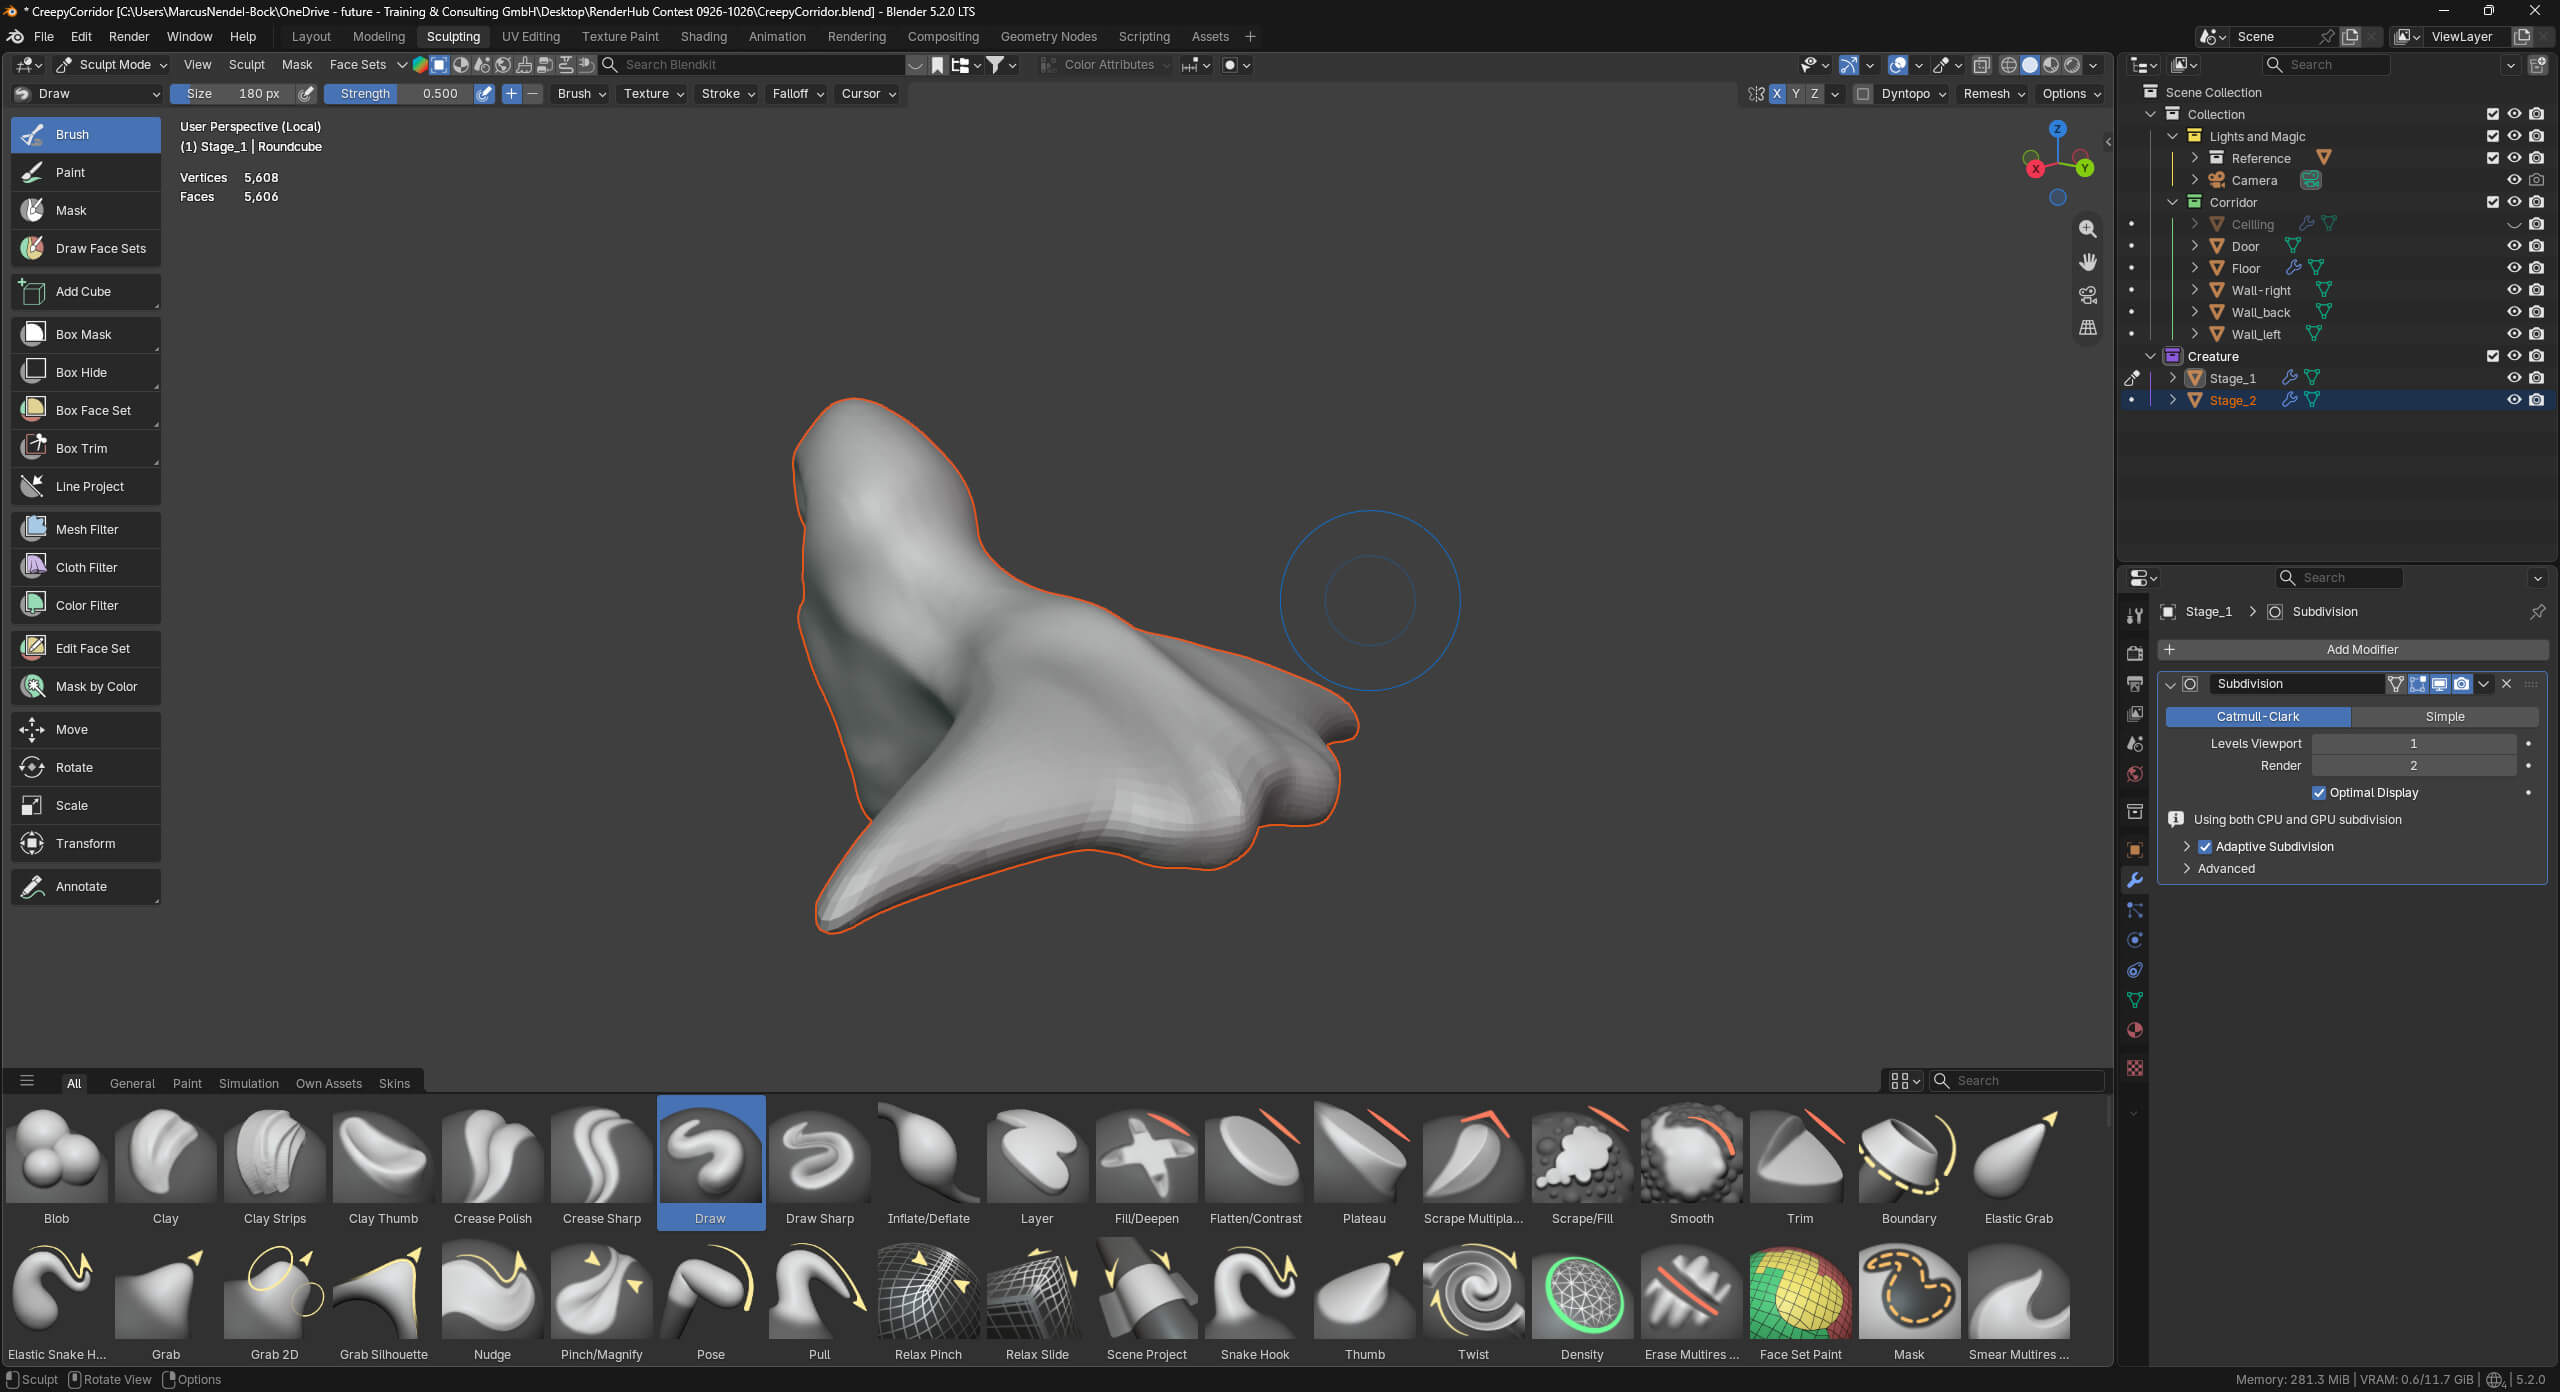Enable Y axis symmetry
2560x1392 pixels.
coord(1796,93)
